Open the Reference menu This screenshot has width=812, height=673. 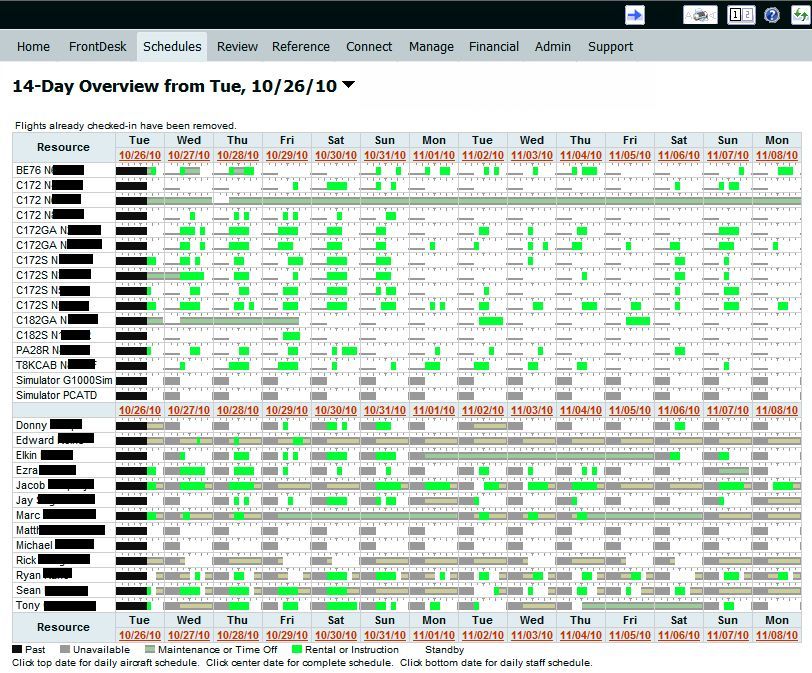tap(301, 47)
